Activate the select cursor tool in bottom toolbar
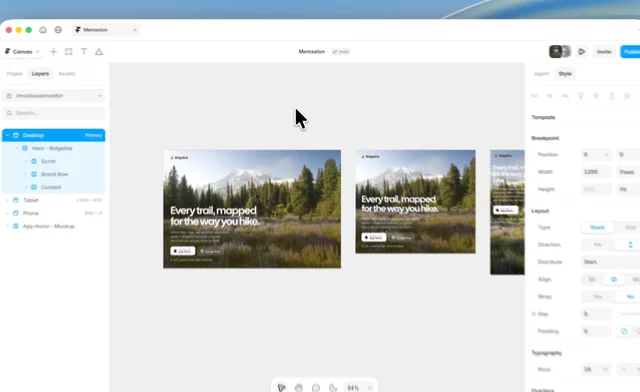The image size is (640, 392). click(x=282, y=388)
